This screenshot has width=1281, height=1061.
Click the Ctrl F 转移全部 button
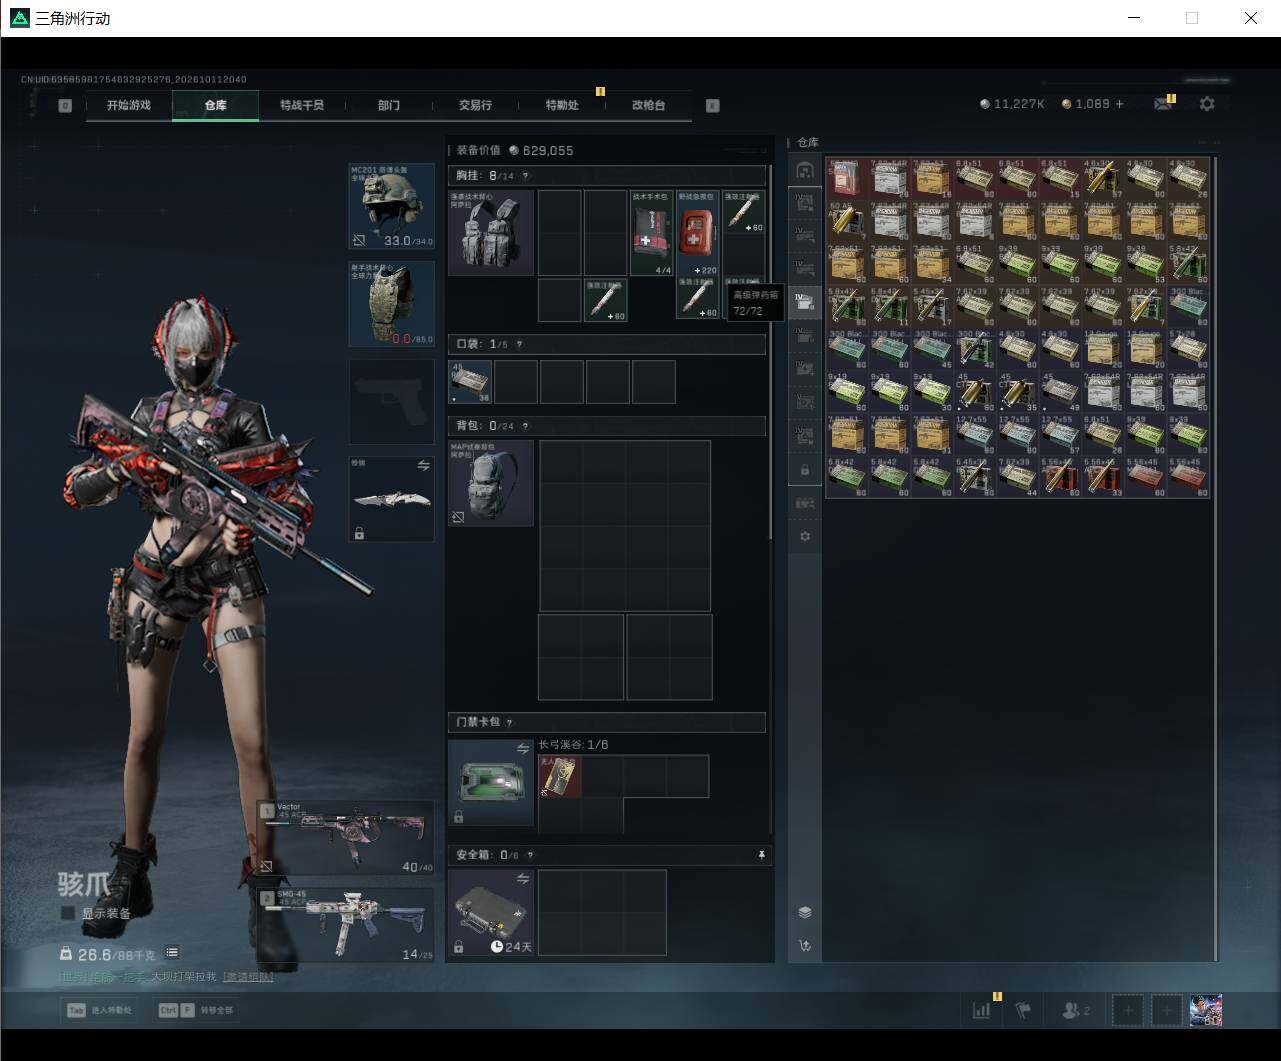196,1010
